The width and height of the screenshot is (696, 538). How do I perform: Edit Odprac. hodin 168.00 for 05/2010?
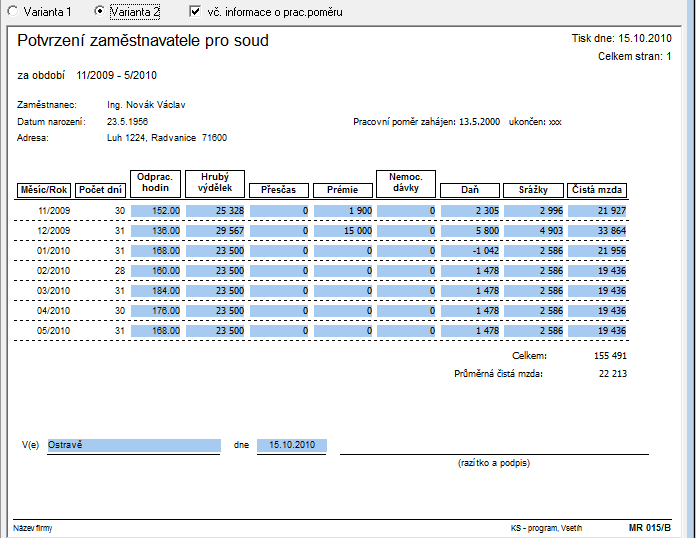pos(156,331)
